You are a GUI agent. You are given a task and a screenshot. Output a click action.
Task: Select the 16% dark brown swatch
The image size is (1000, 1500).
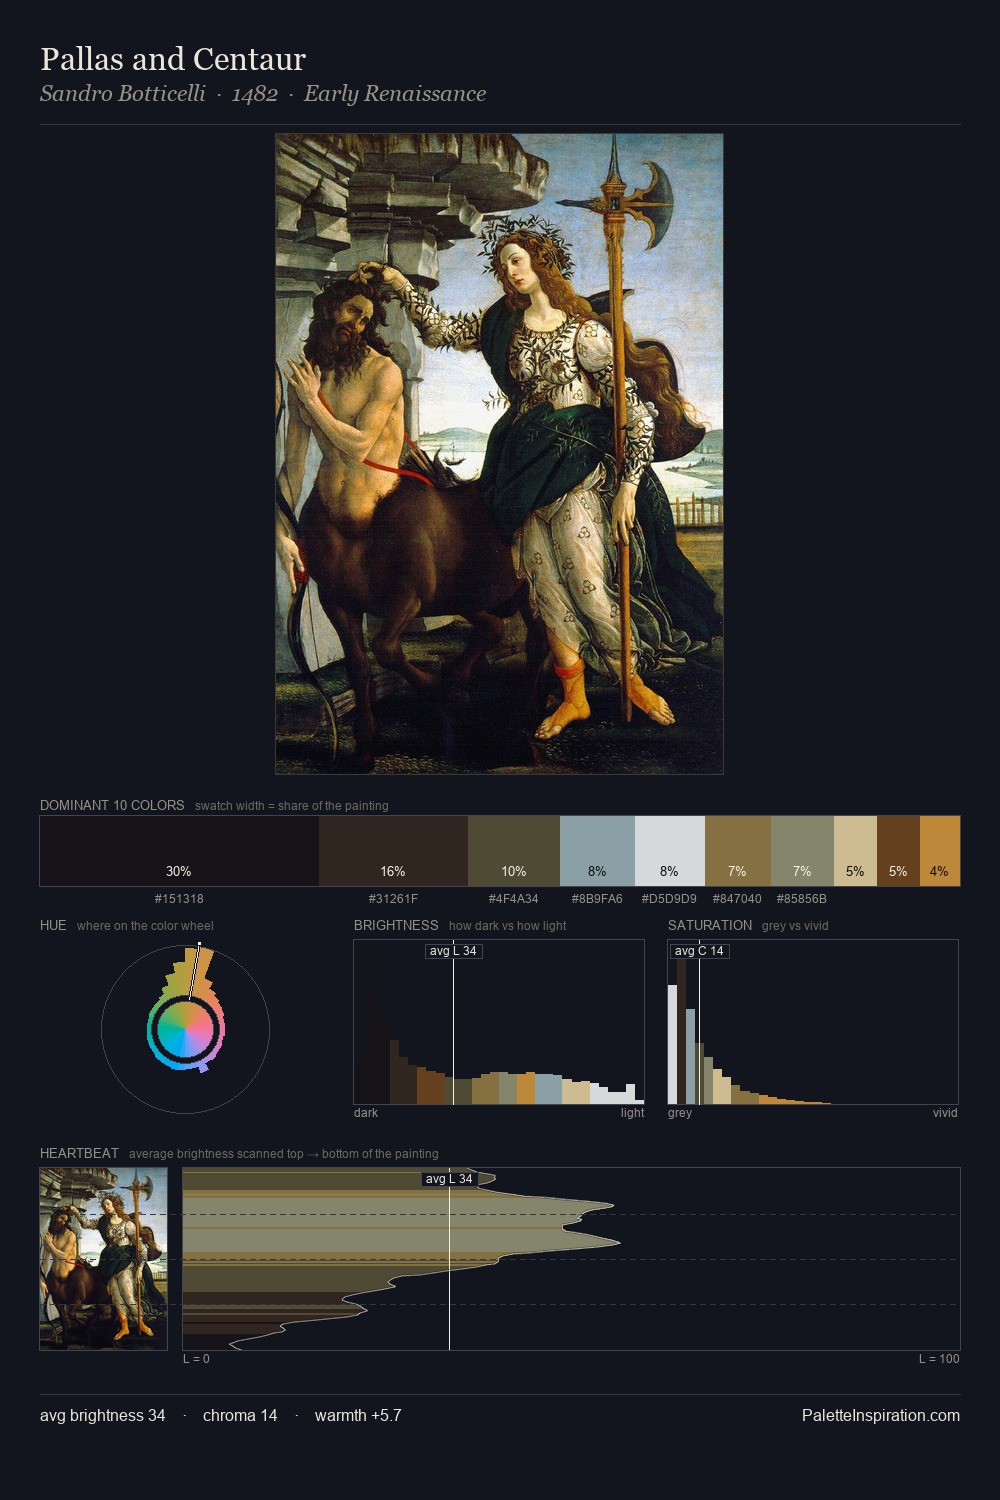pyautogui.click(x=393, y=851)
